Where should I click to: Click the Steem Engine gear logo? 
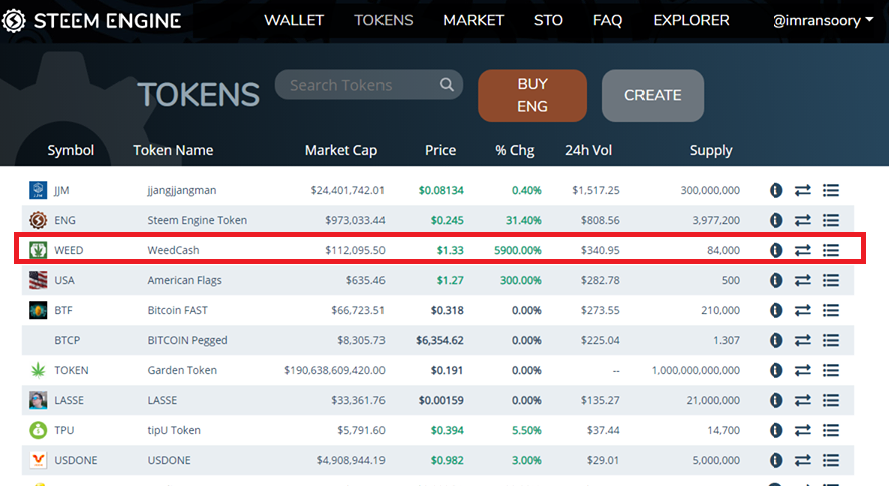point(14,21)
